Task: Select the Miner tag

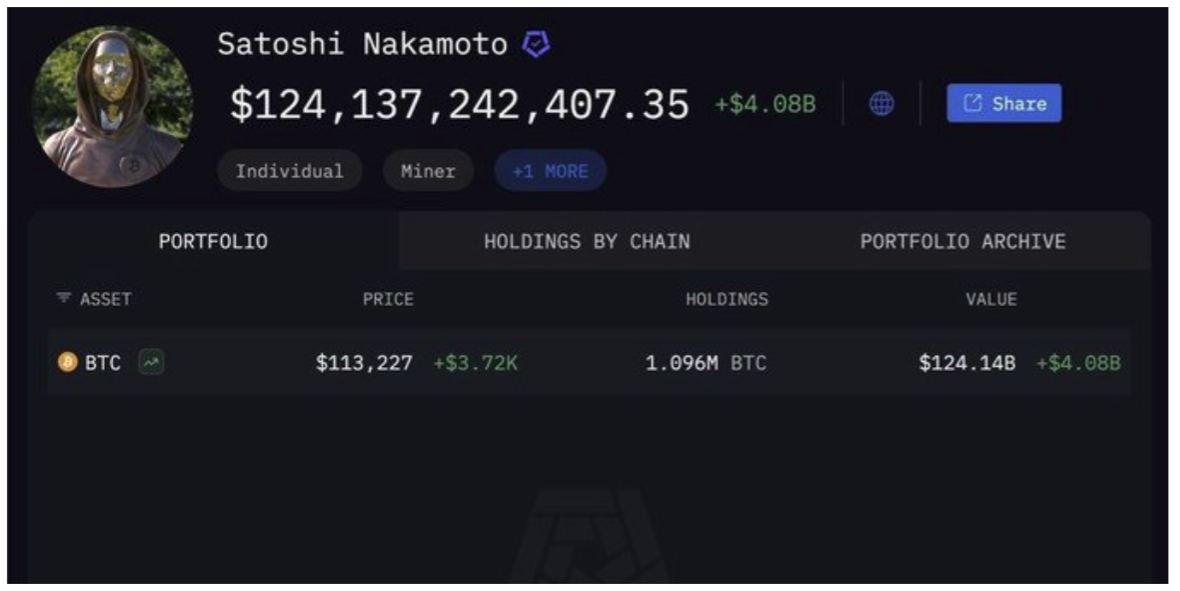Action: click(428, 171)
